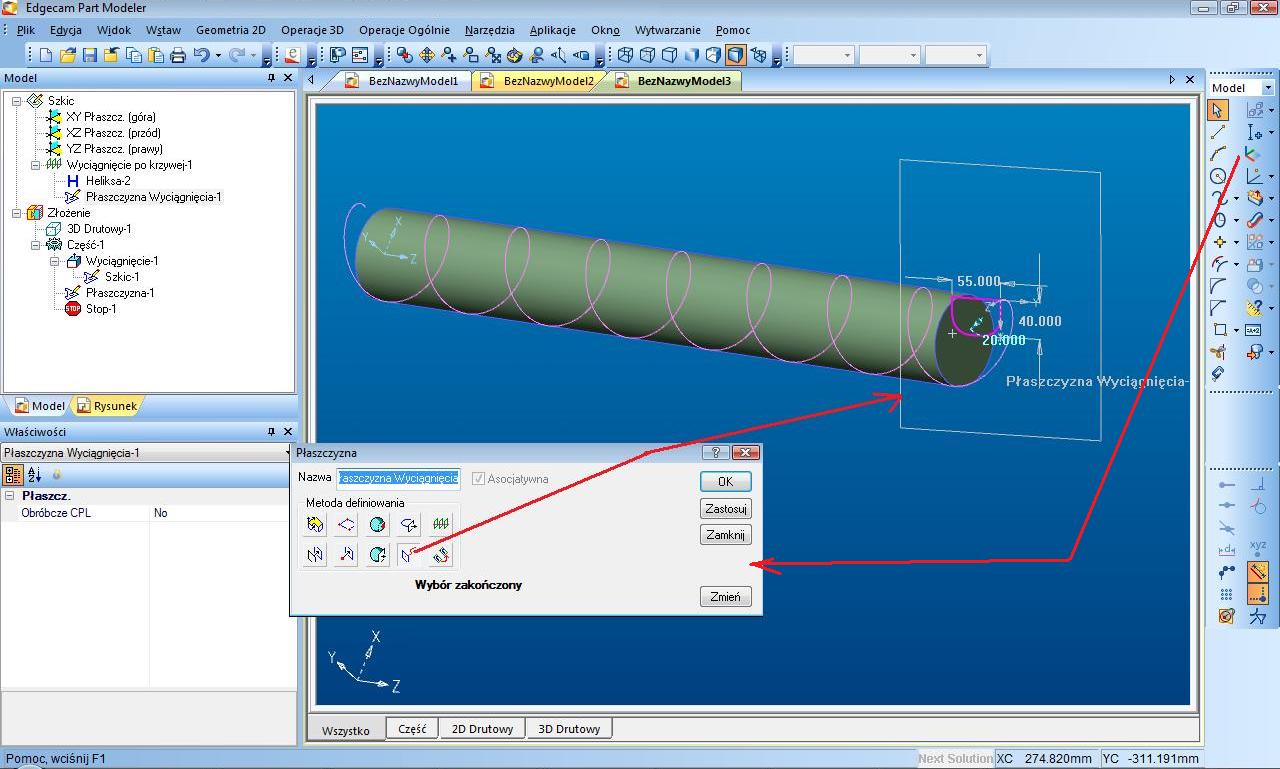The width and height of the screenshot is (1280, 769).
Task: Collapse the Szkic tree node
Action: tap(17, 100)
